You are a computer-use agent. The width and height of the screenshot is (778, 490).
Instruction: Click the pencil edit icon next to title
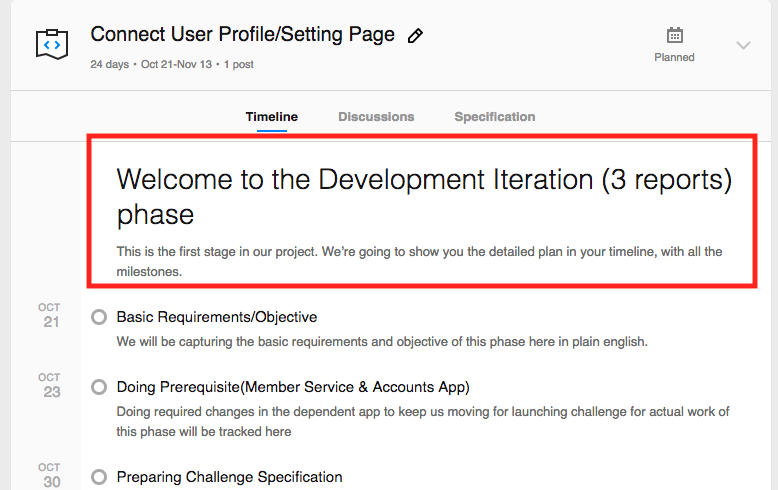(x=416, y=36)
